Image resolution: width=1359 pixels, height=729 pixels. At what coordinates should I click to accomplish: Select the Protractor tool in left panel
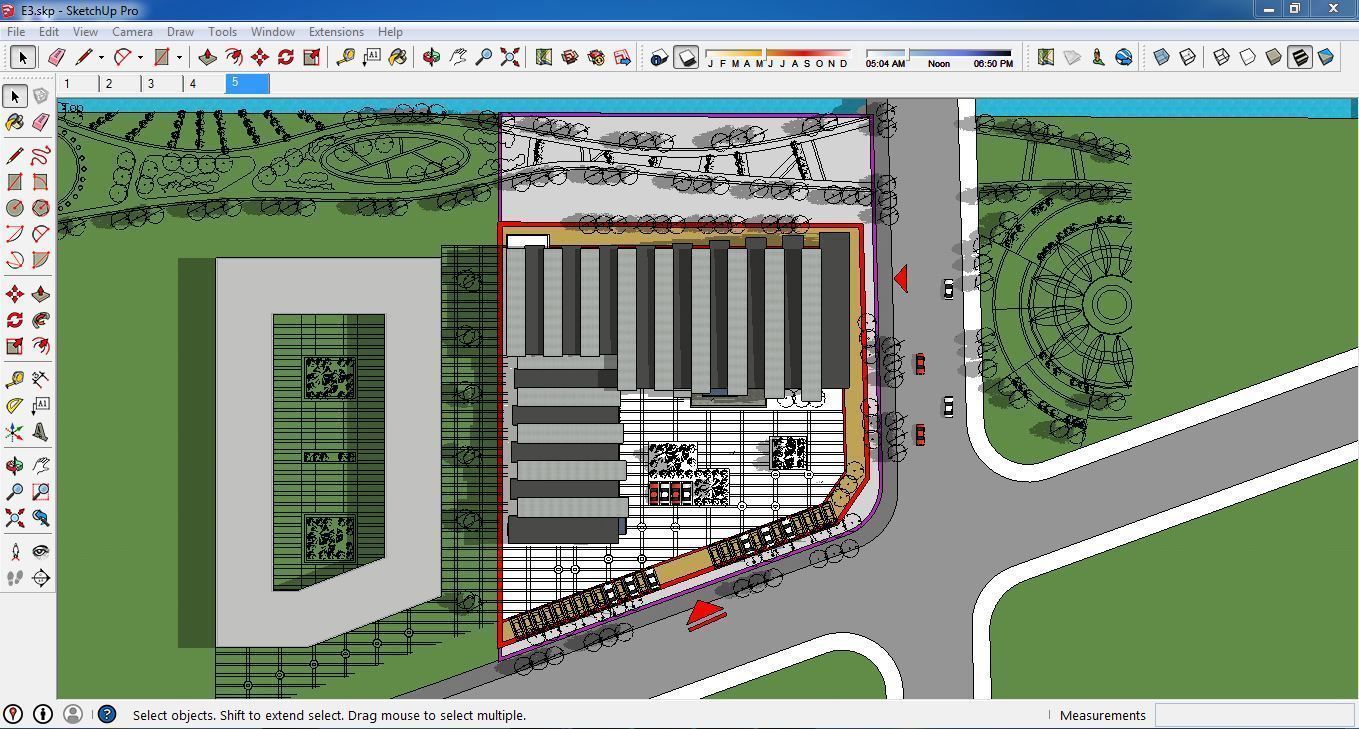pyautogui.click(x=14, y=406)
